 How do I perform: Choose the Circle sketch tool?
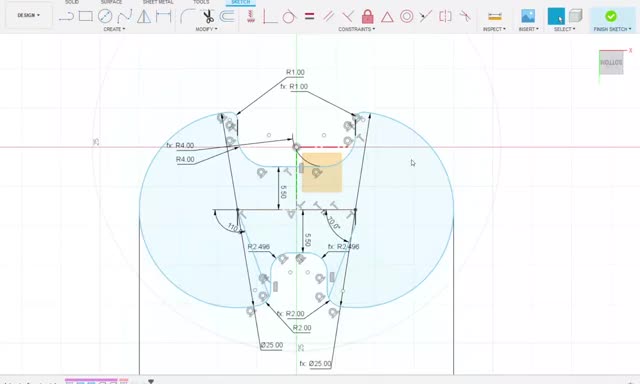105,16
